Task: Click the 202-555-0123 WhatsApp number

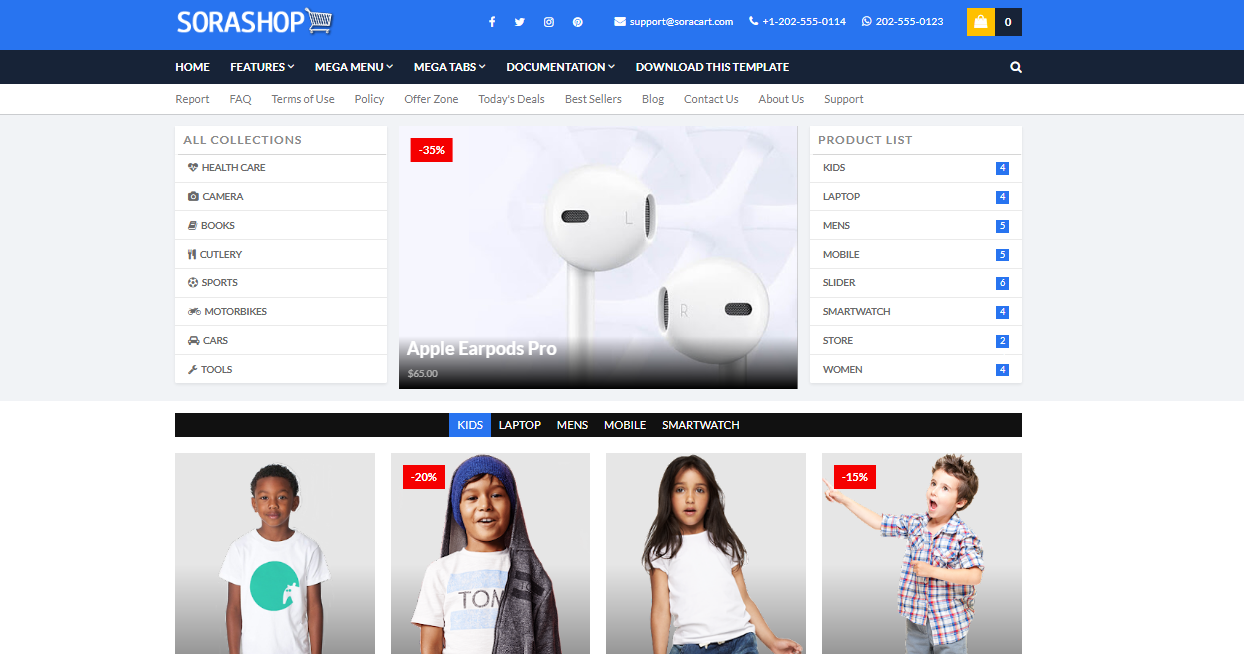Action: pos(909,22)
